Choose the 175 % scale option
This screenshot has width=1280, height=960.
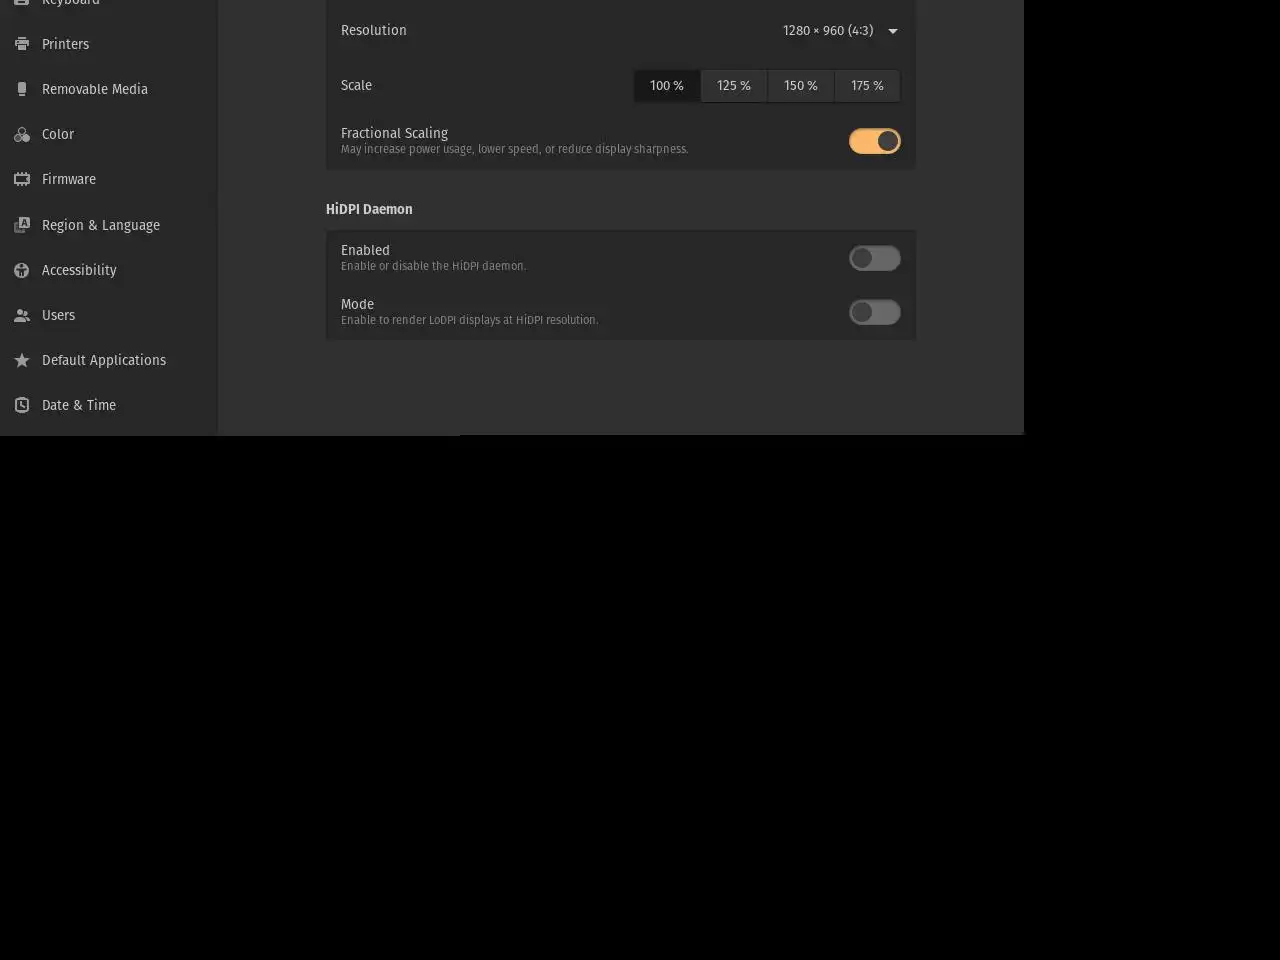pos(867,86)
